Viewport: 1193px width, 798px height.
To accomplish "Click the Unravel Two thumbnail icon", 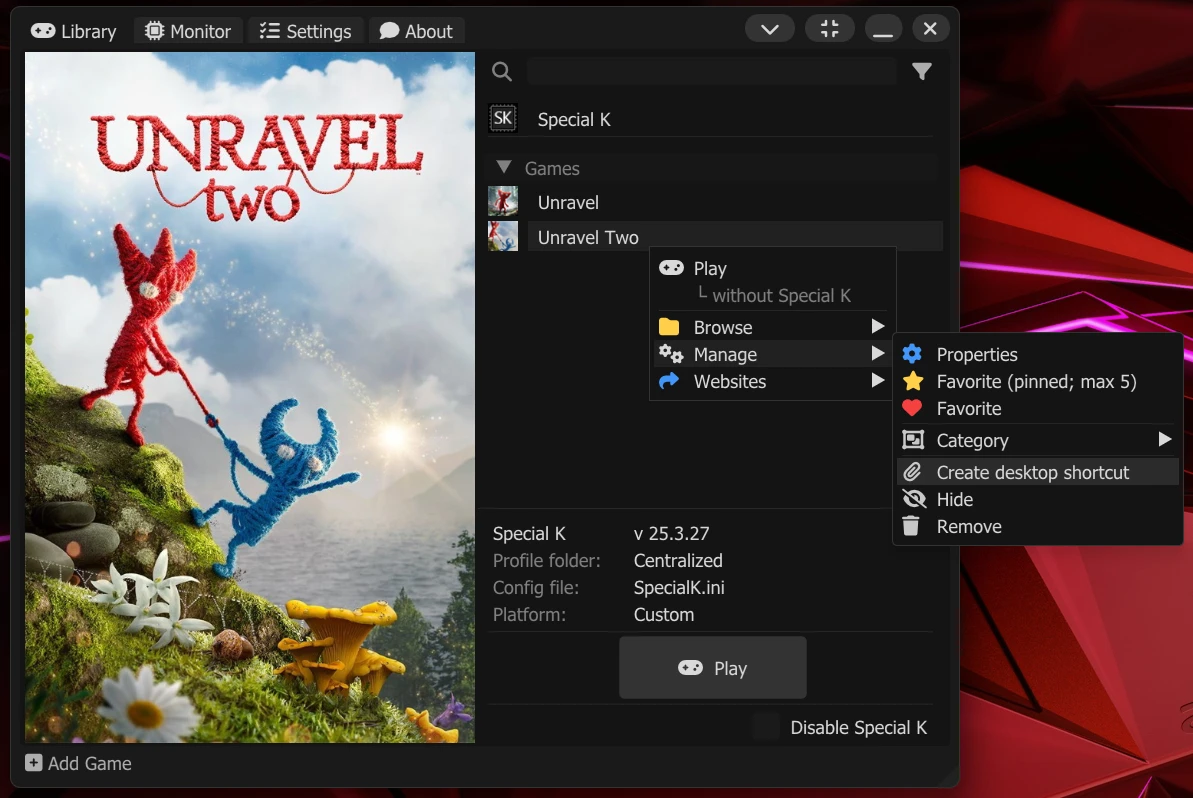I will click(503, 237).
